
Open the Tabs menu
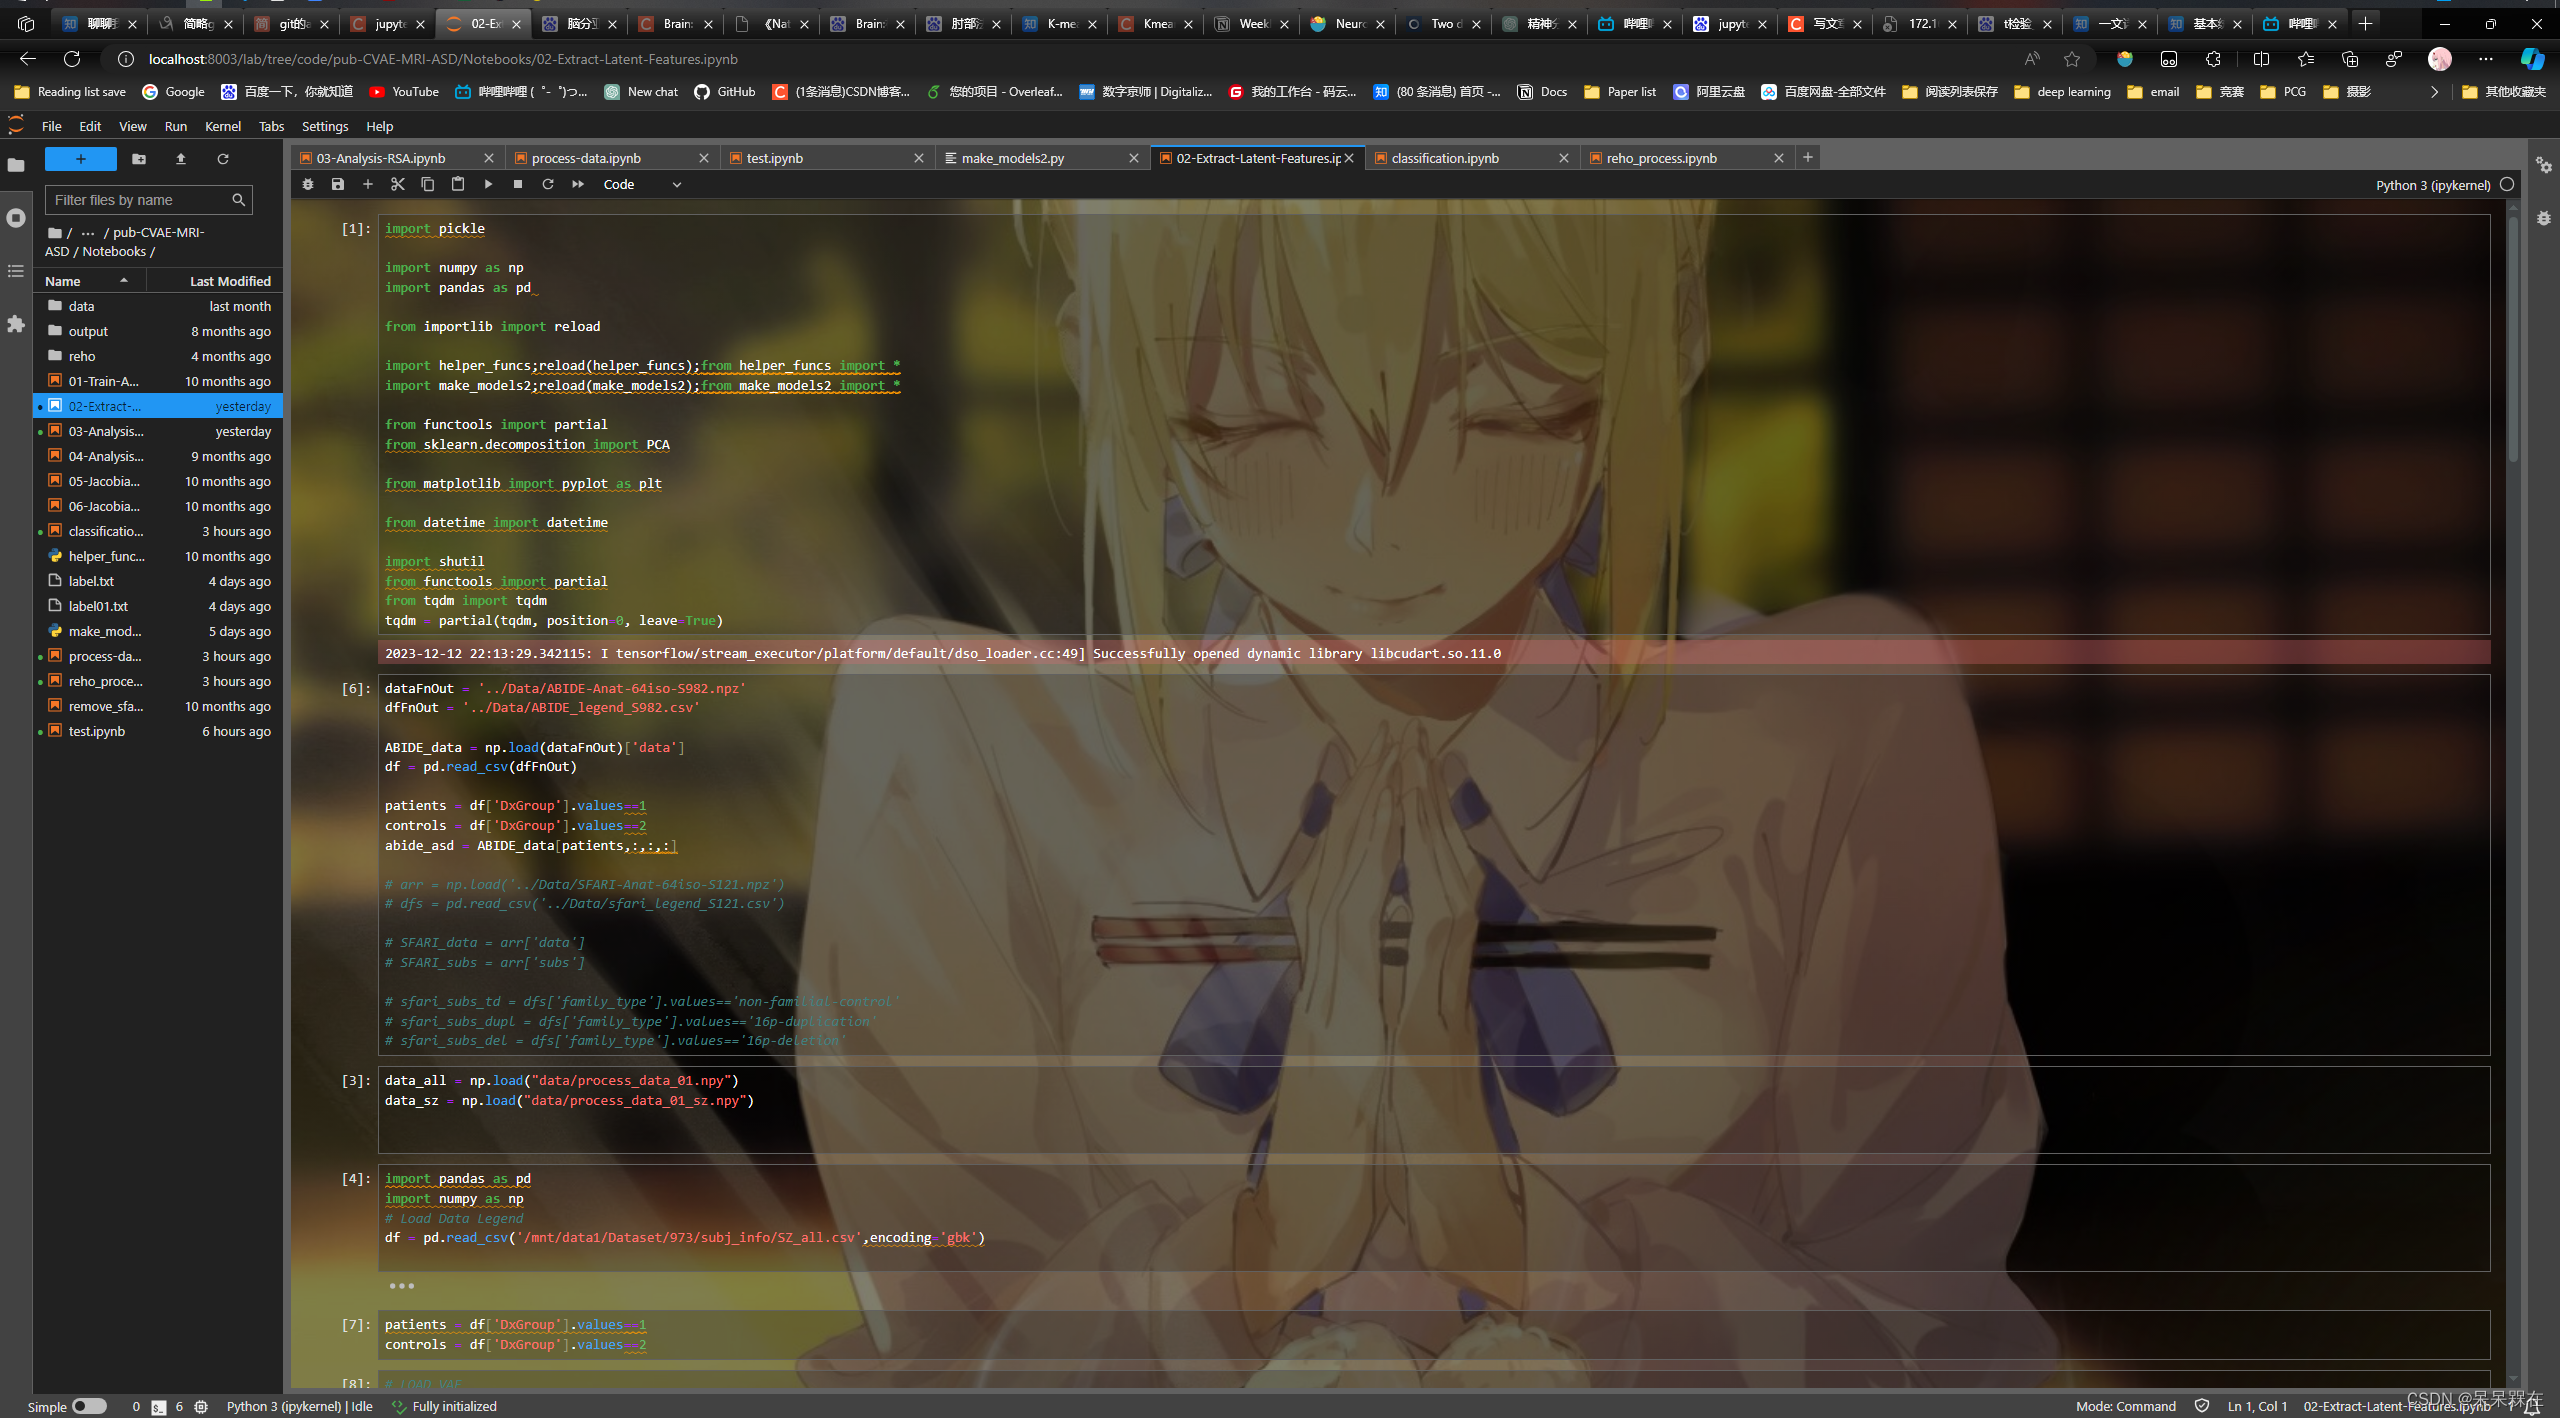point(272,126)
